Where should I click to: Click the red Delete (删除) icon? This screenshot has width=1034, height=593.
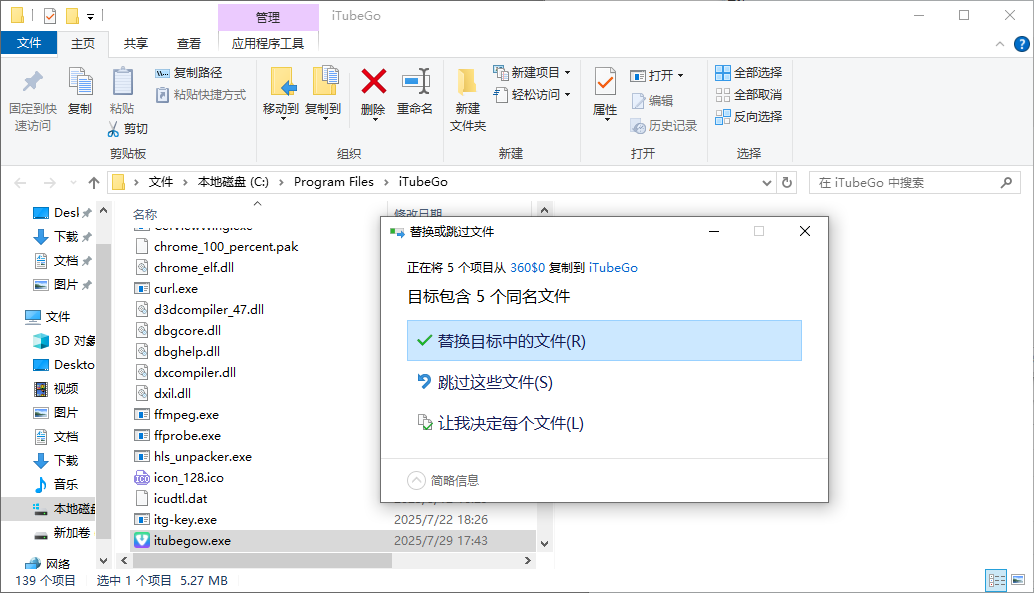(373, 82)
